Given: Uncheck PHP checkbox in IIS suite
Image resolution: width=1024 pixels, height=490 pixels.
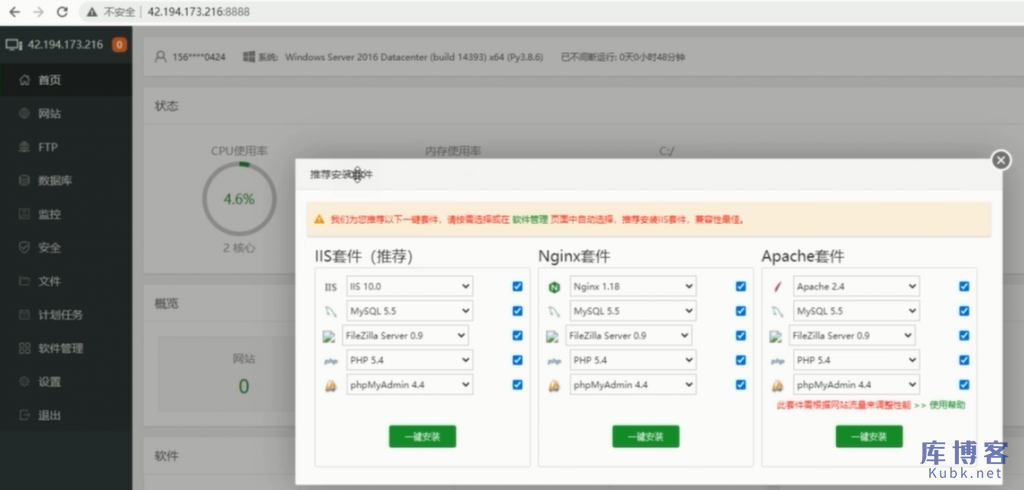Looking at the screenshot, I should (517, 360).
